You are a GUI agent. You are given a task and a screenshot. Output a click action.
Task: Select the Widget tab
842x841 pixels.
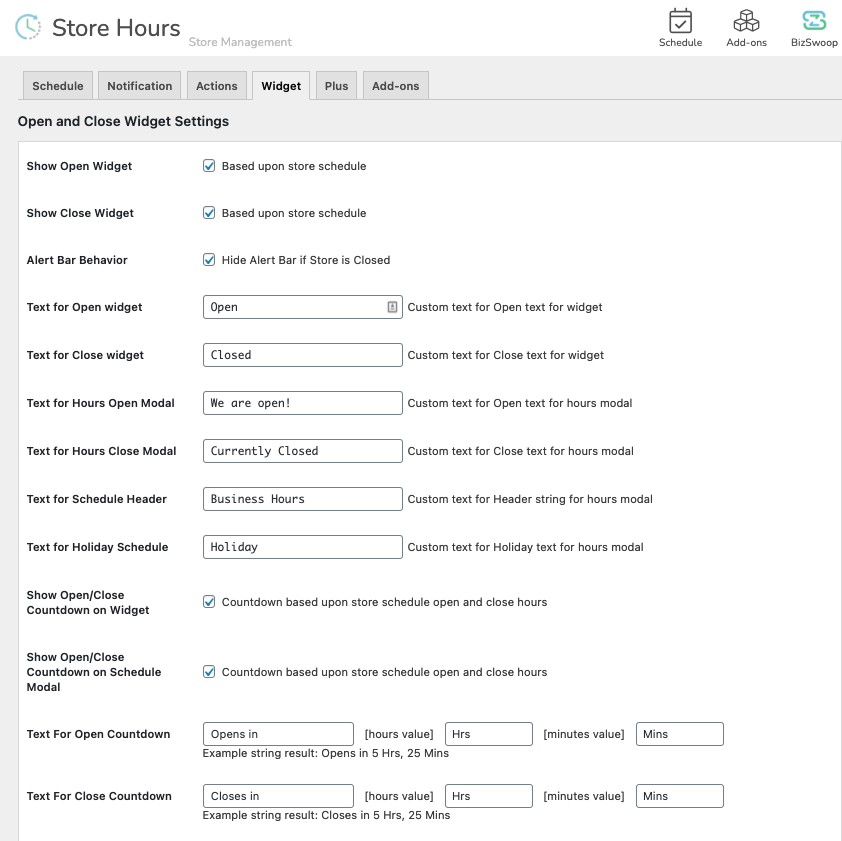pos(281,86)
